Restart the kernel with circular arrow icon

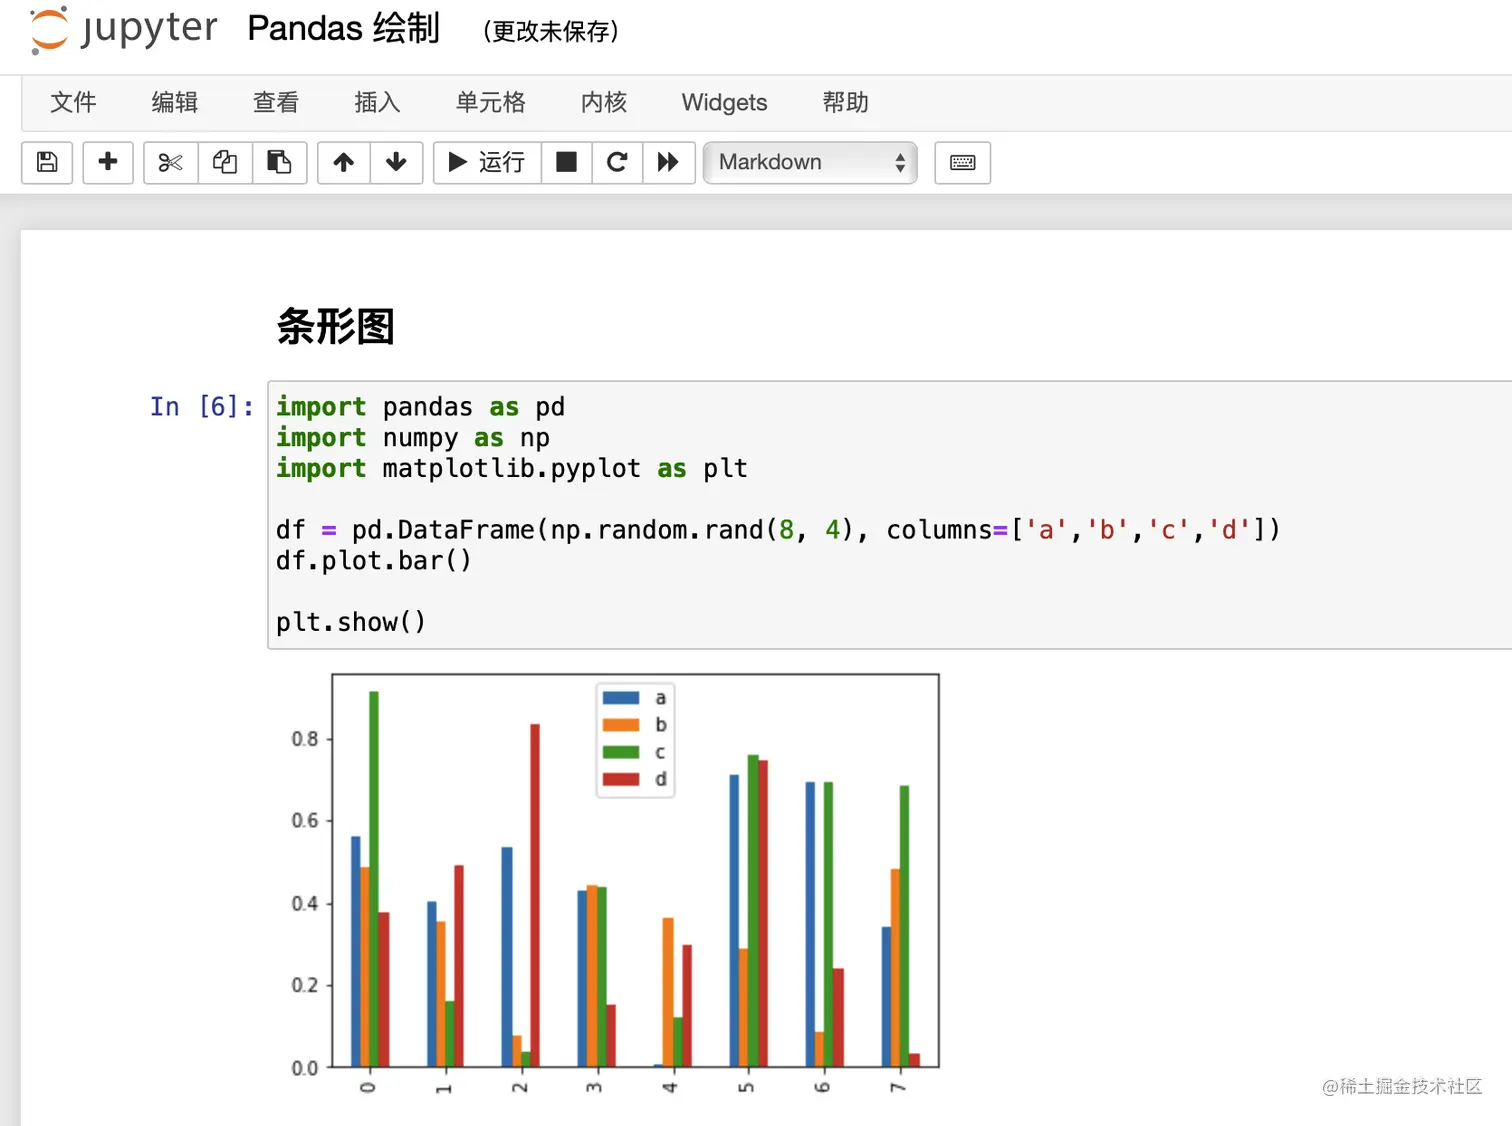(617, 162)
